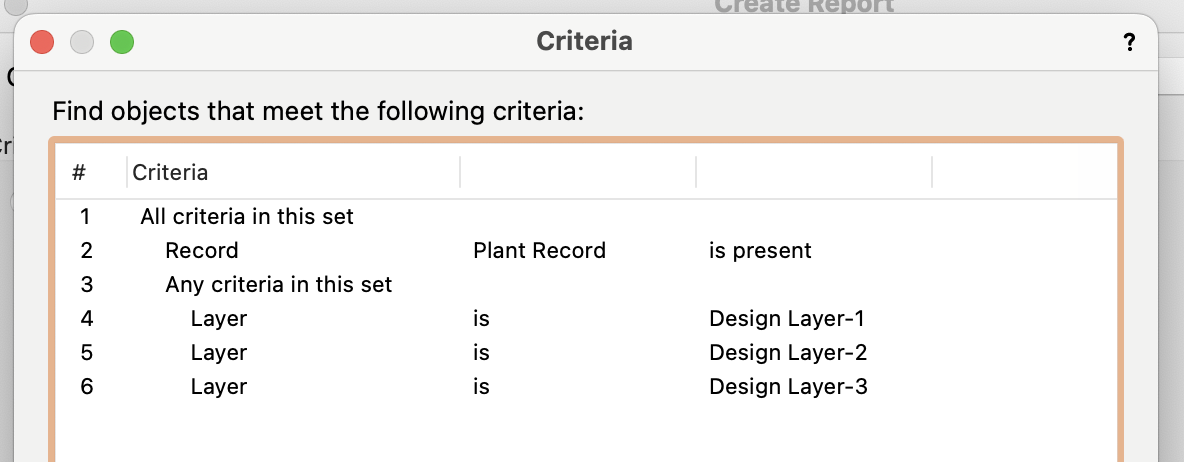Click the 'is' operator in row 5
The height and width of the screenshot is (462, 1184).
481,352
